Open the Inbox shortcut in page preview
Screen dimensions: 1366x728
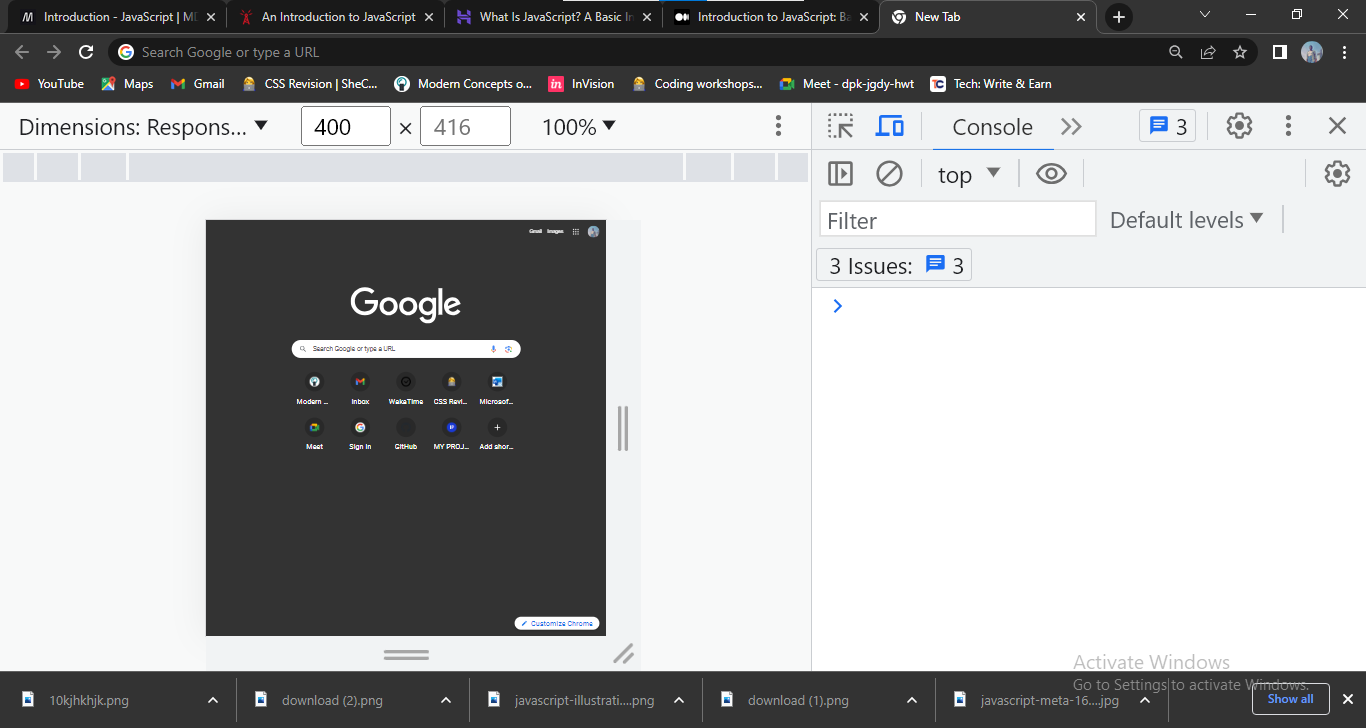click(360, 388)
